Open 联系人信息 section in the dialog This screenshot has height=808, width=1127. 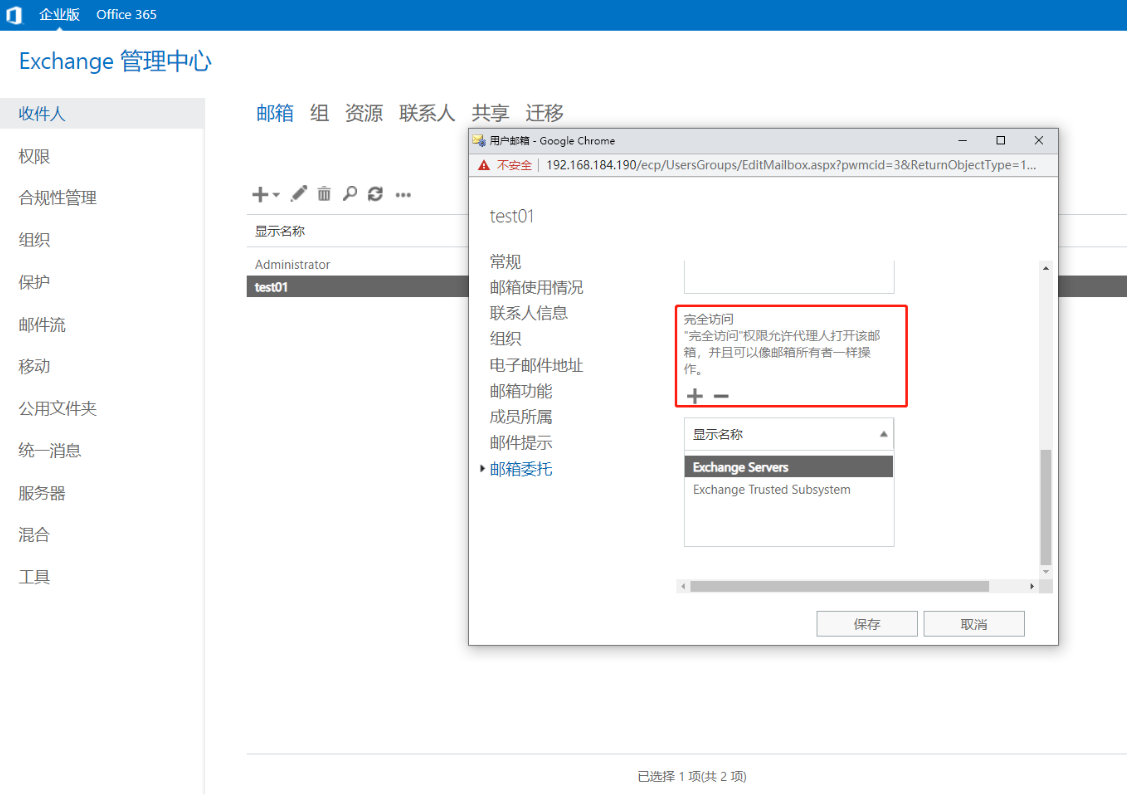pyautogui.click(x=528, y=313)
